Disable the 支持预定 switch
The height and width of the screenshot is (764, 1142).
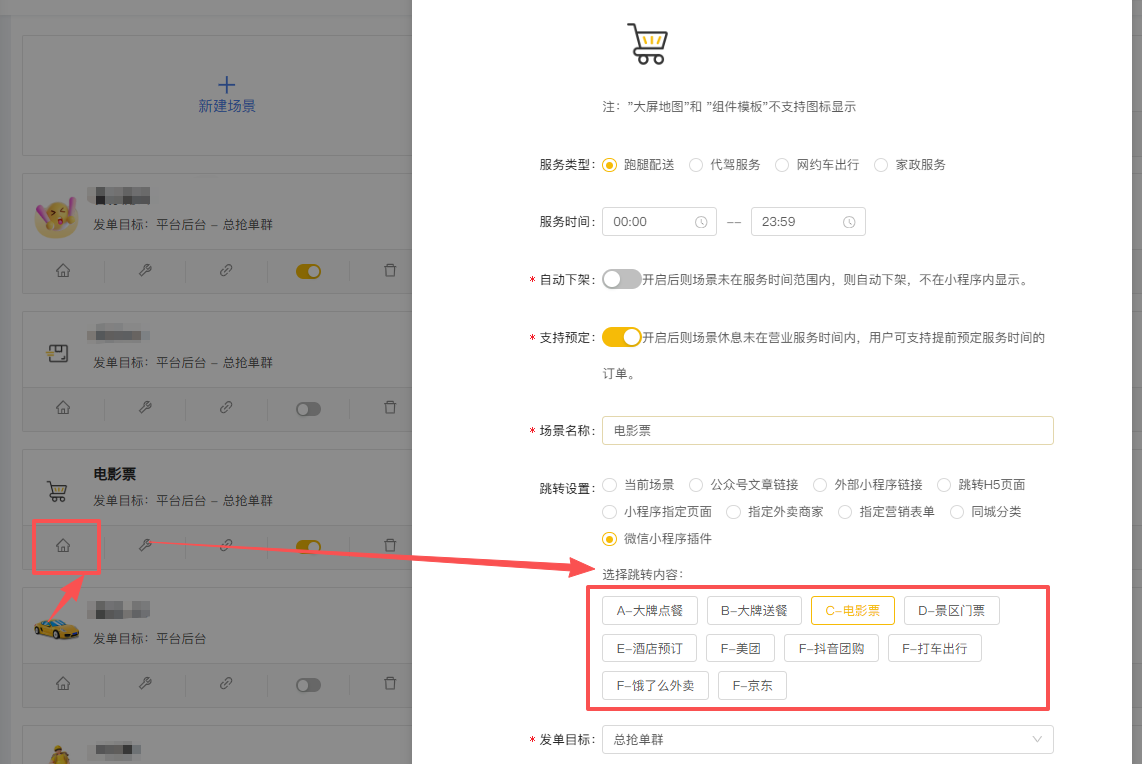pos(621,338)
